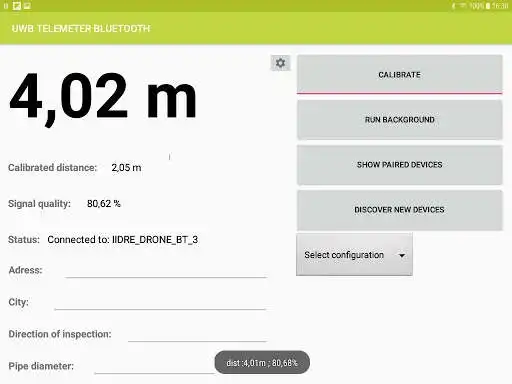Tap the second image notification icon
512x384 pixels.
tap(27, 6)
